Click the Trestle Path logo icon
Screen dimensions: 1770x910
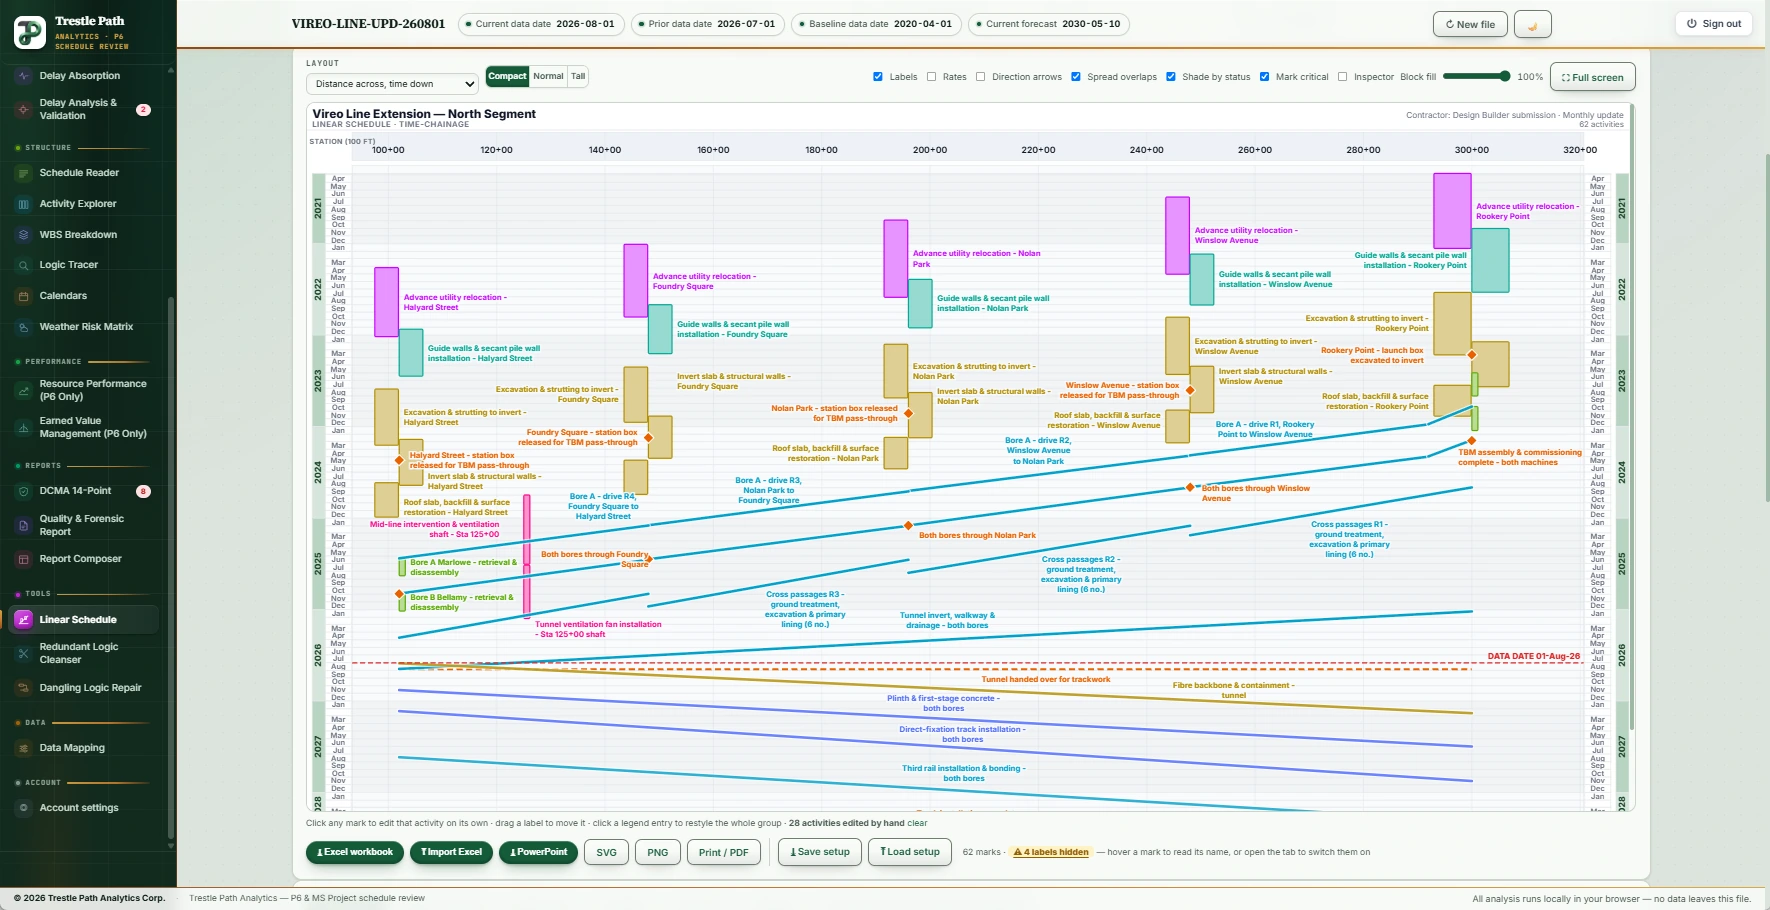30,33
